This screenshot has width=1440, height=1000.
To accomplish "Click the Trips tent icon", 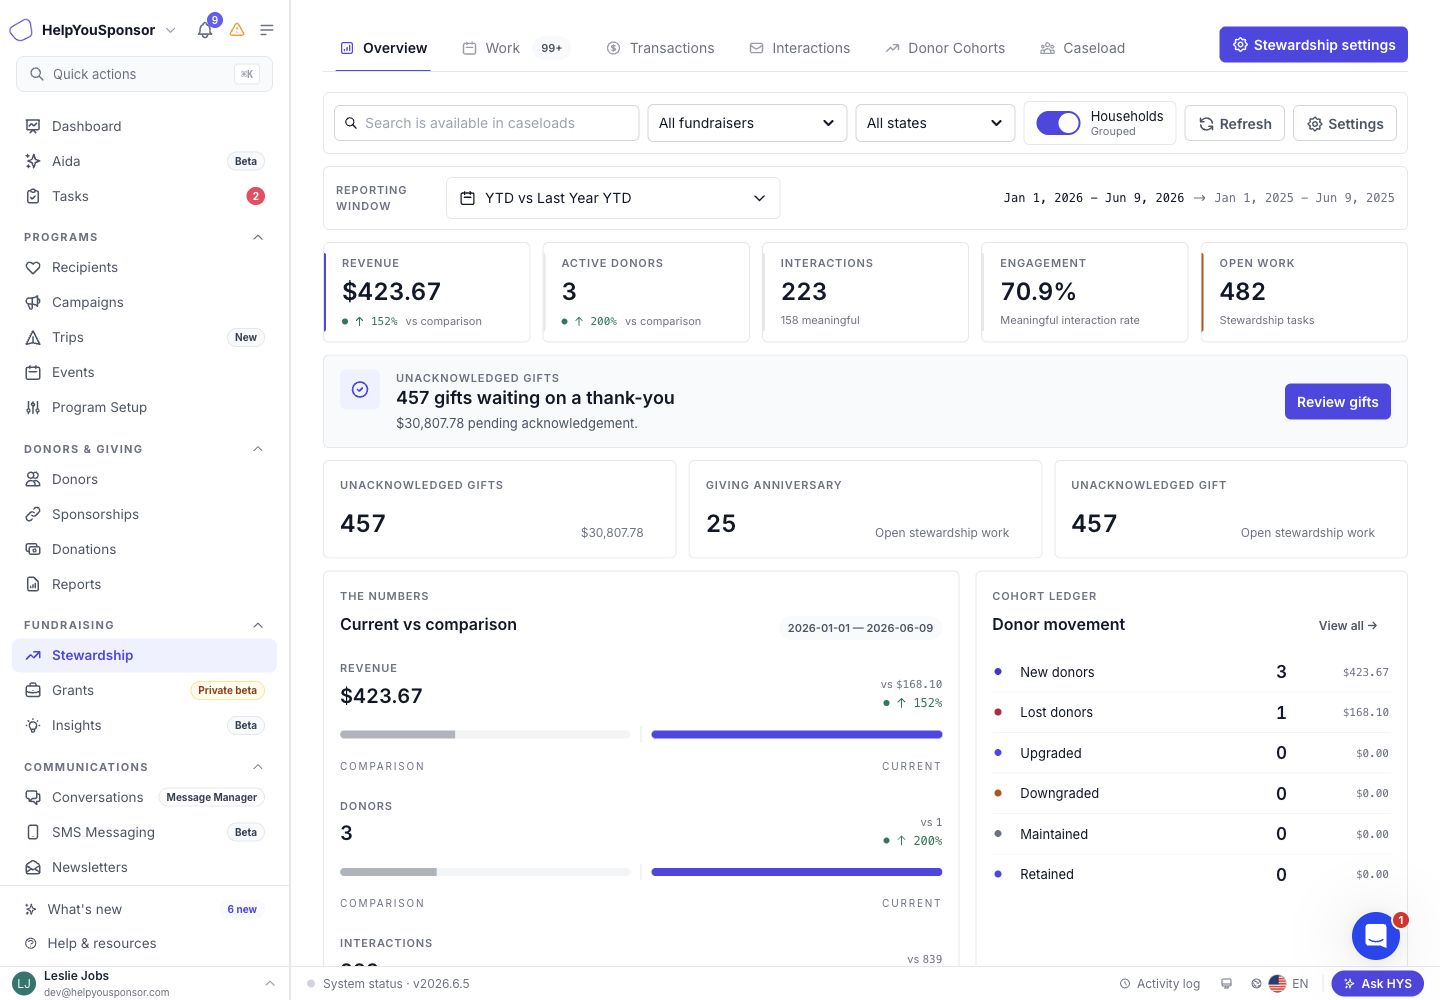I will tap(33, 337).
